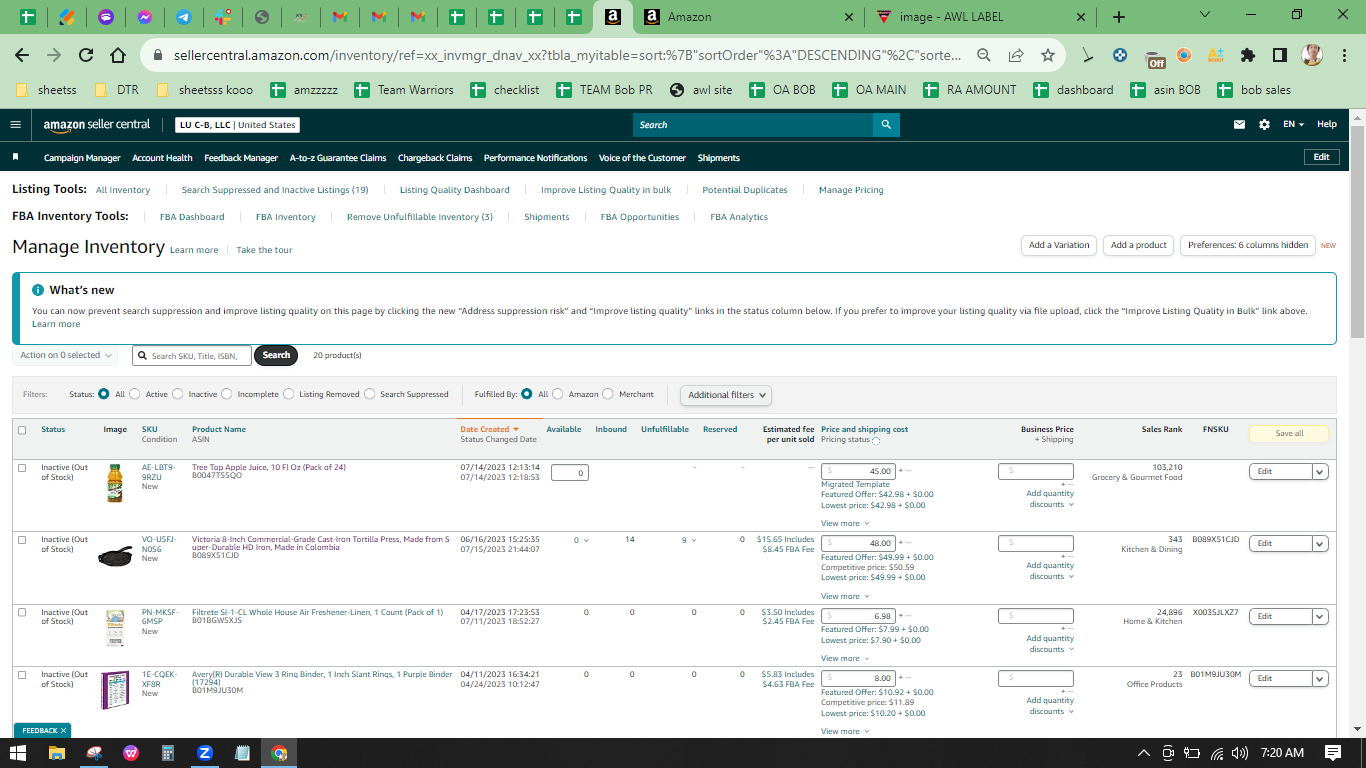
Task: Click the price field for Tree Top Apple Juice
Action: tap(858, 471)
